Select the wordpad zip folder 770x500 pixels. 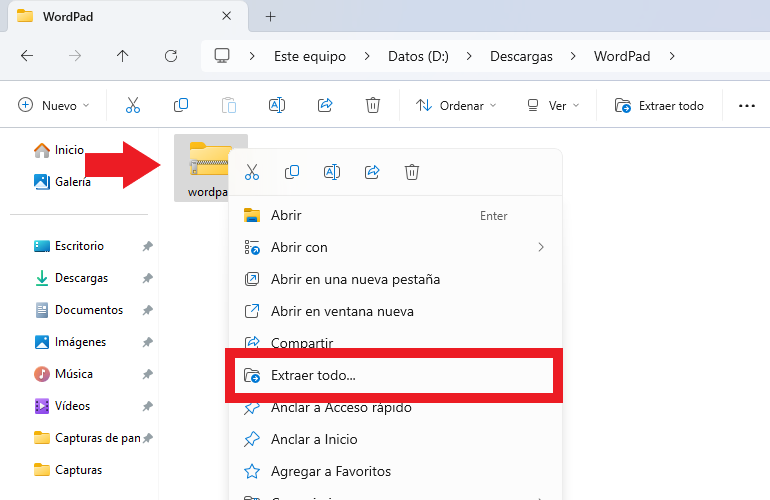[211, 168]
